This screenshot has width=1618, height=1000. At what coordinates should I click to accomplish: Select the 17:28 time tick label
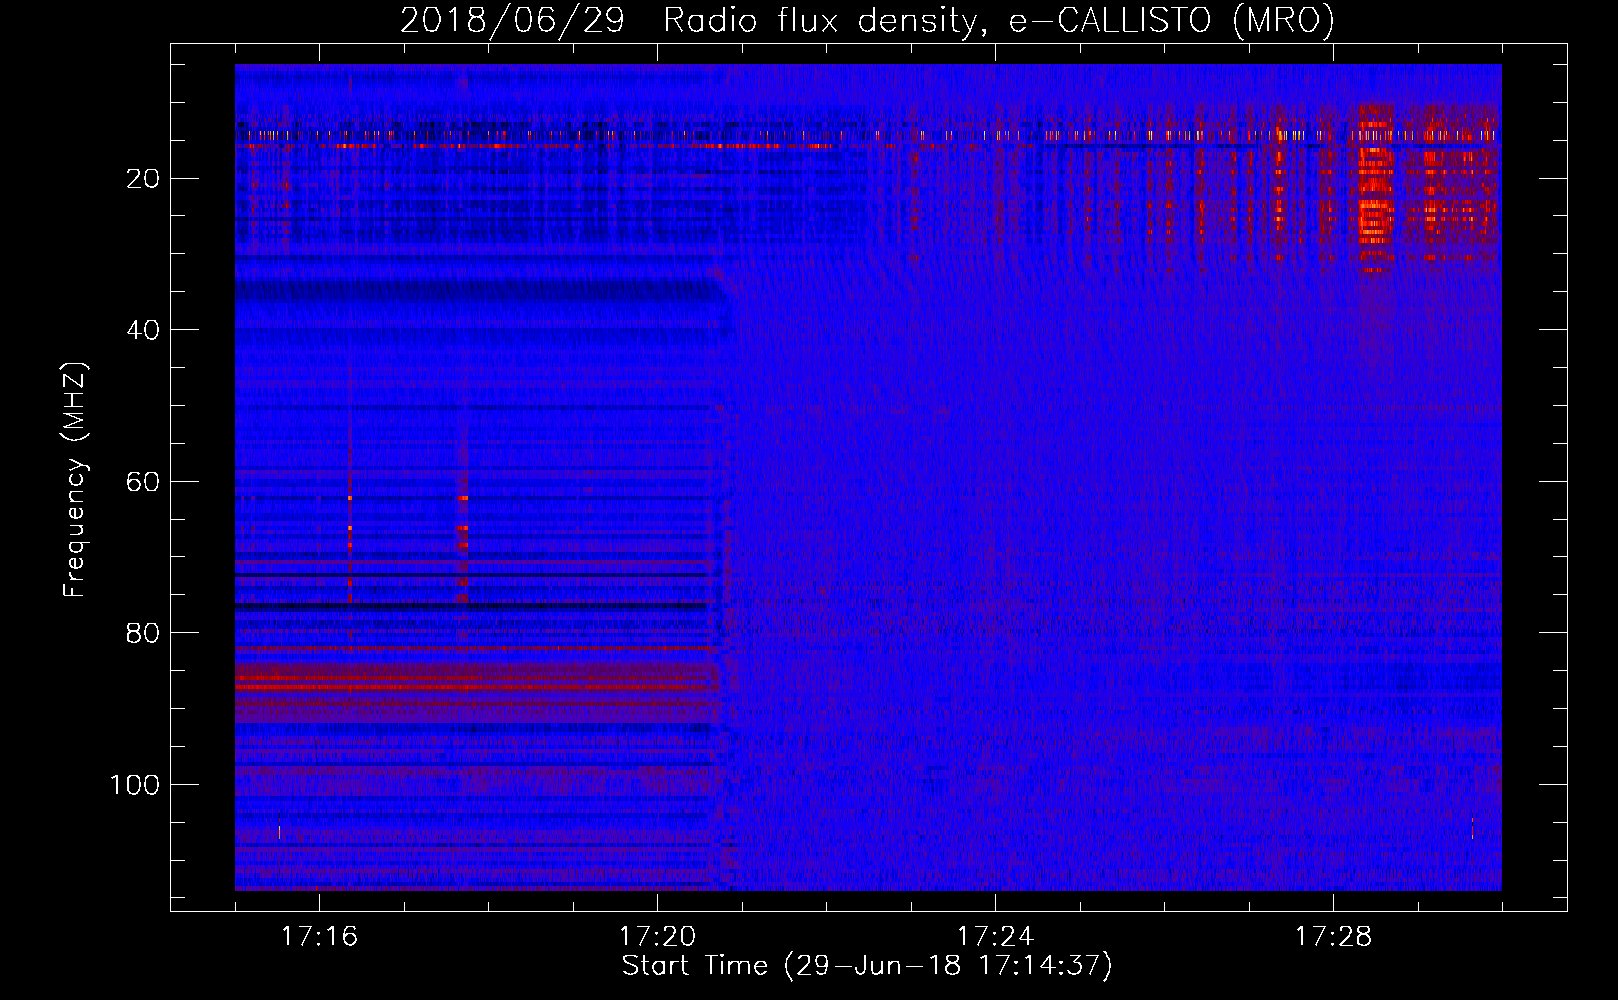tap(1333, 937)
